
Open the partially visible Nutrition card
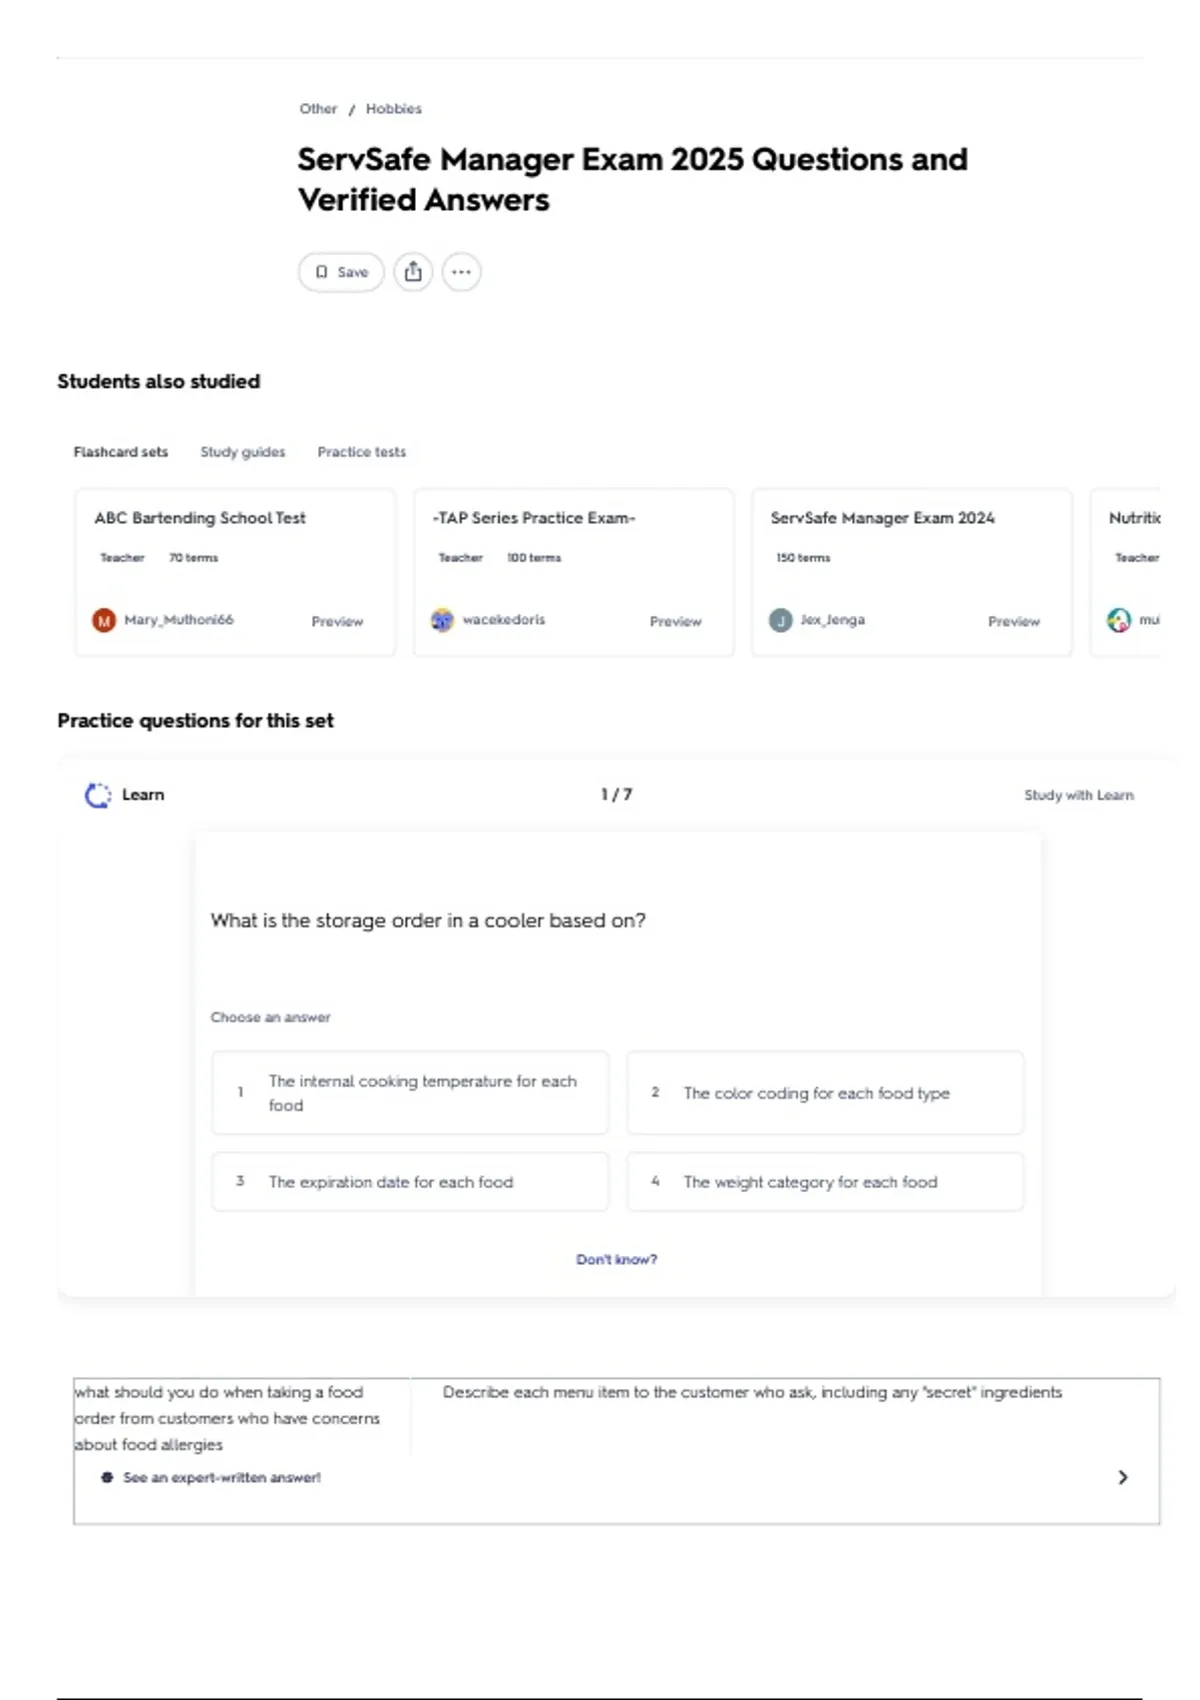[1125, 572]
